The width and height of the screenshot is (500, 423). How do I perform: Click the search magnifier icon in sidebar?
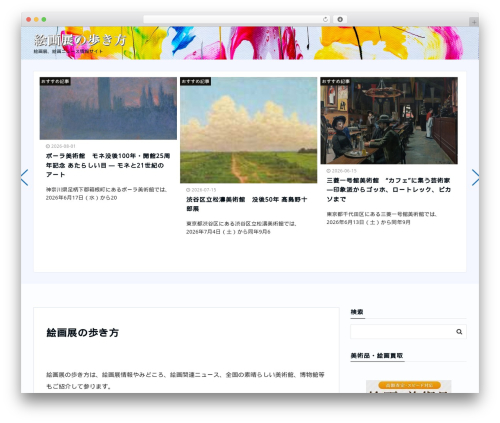(459, 332)
